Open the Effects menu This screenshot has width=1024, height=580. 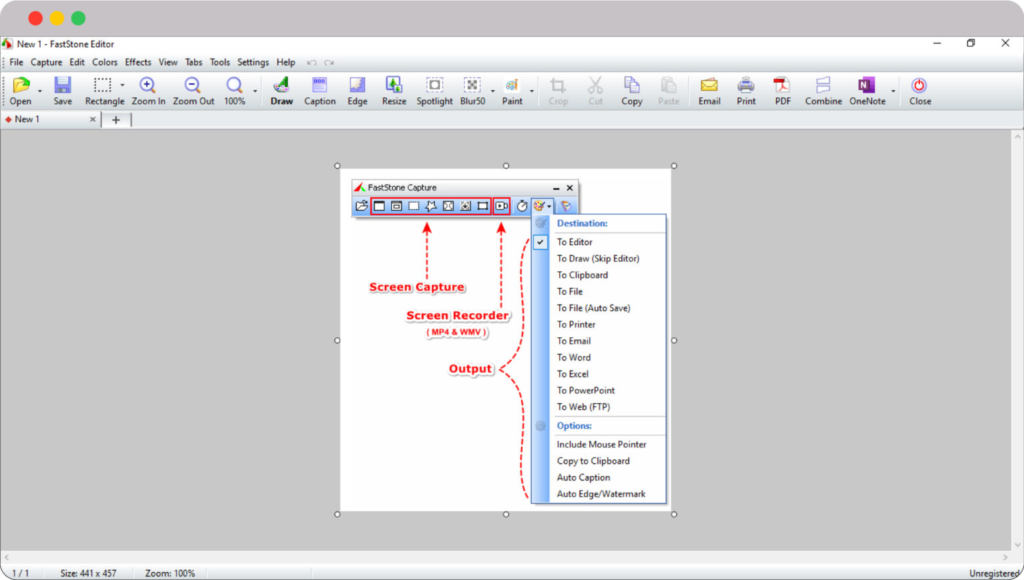138,62
